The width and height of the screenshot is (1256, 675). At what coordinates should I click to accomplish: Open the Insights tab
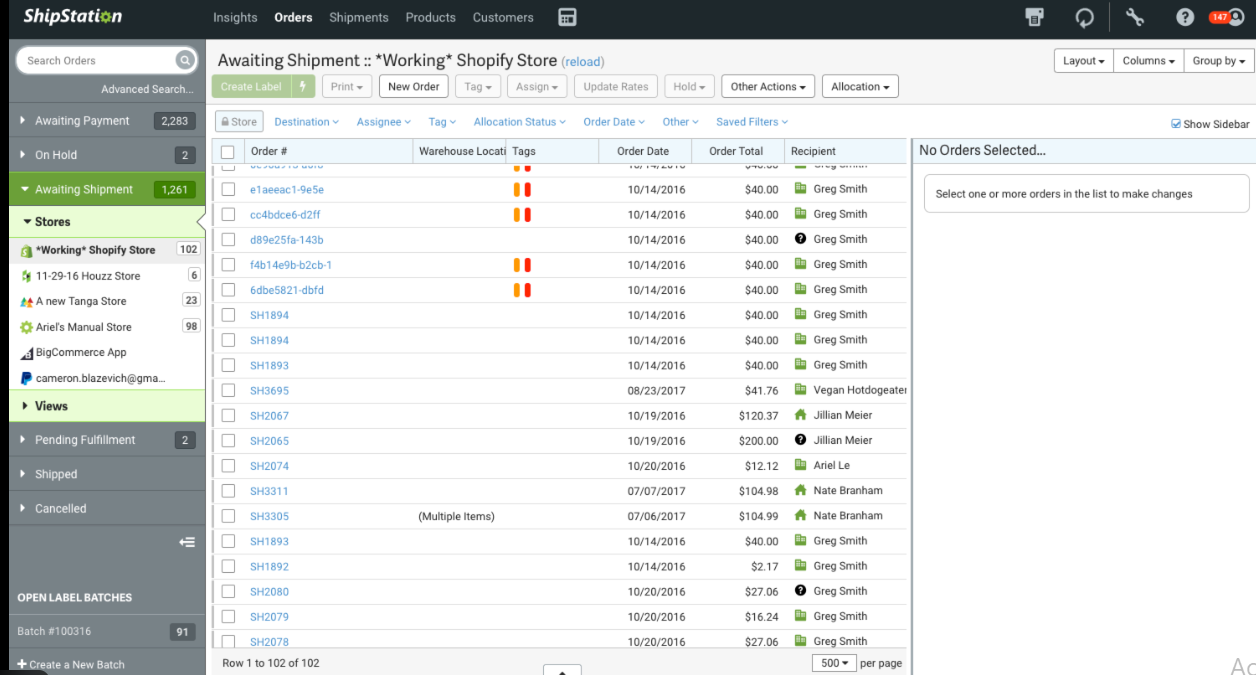pos(235,18)
